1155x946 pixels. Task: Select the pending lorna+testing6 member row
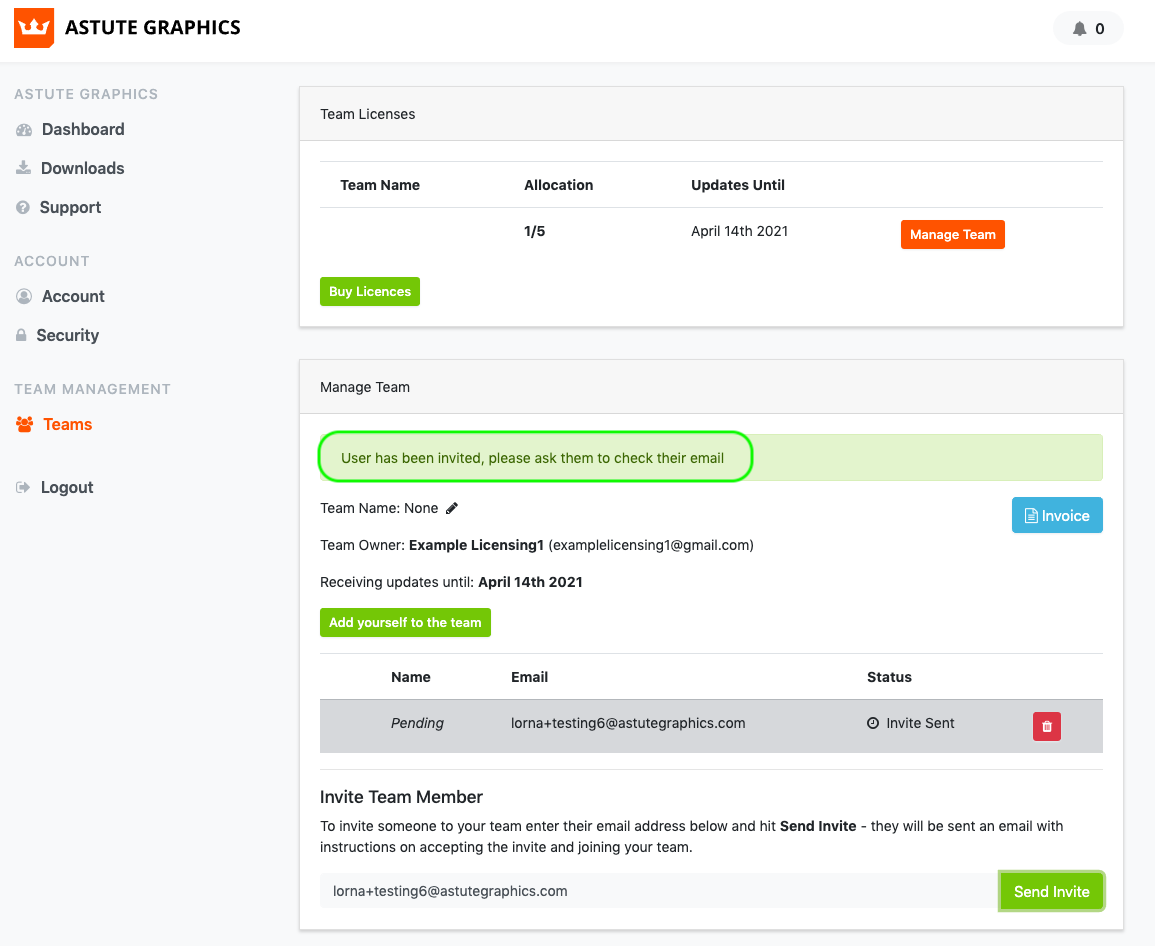627,724
